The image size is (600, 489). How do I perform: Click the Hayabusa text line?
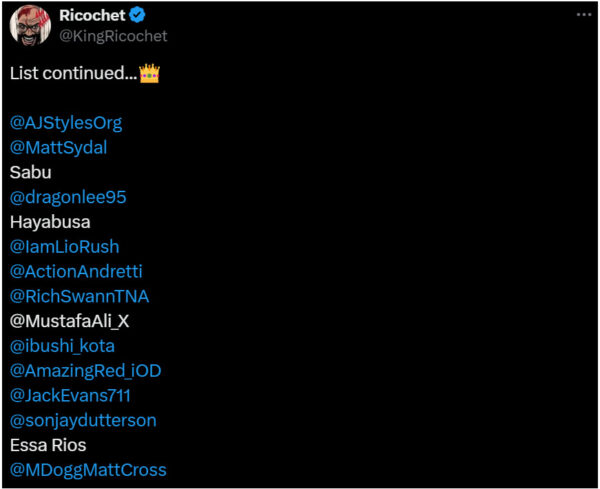click(50, 222)
